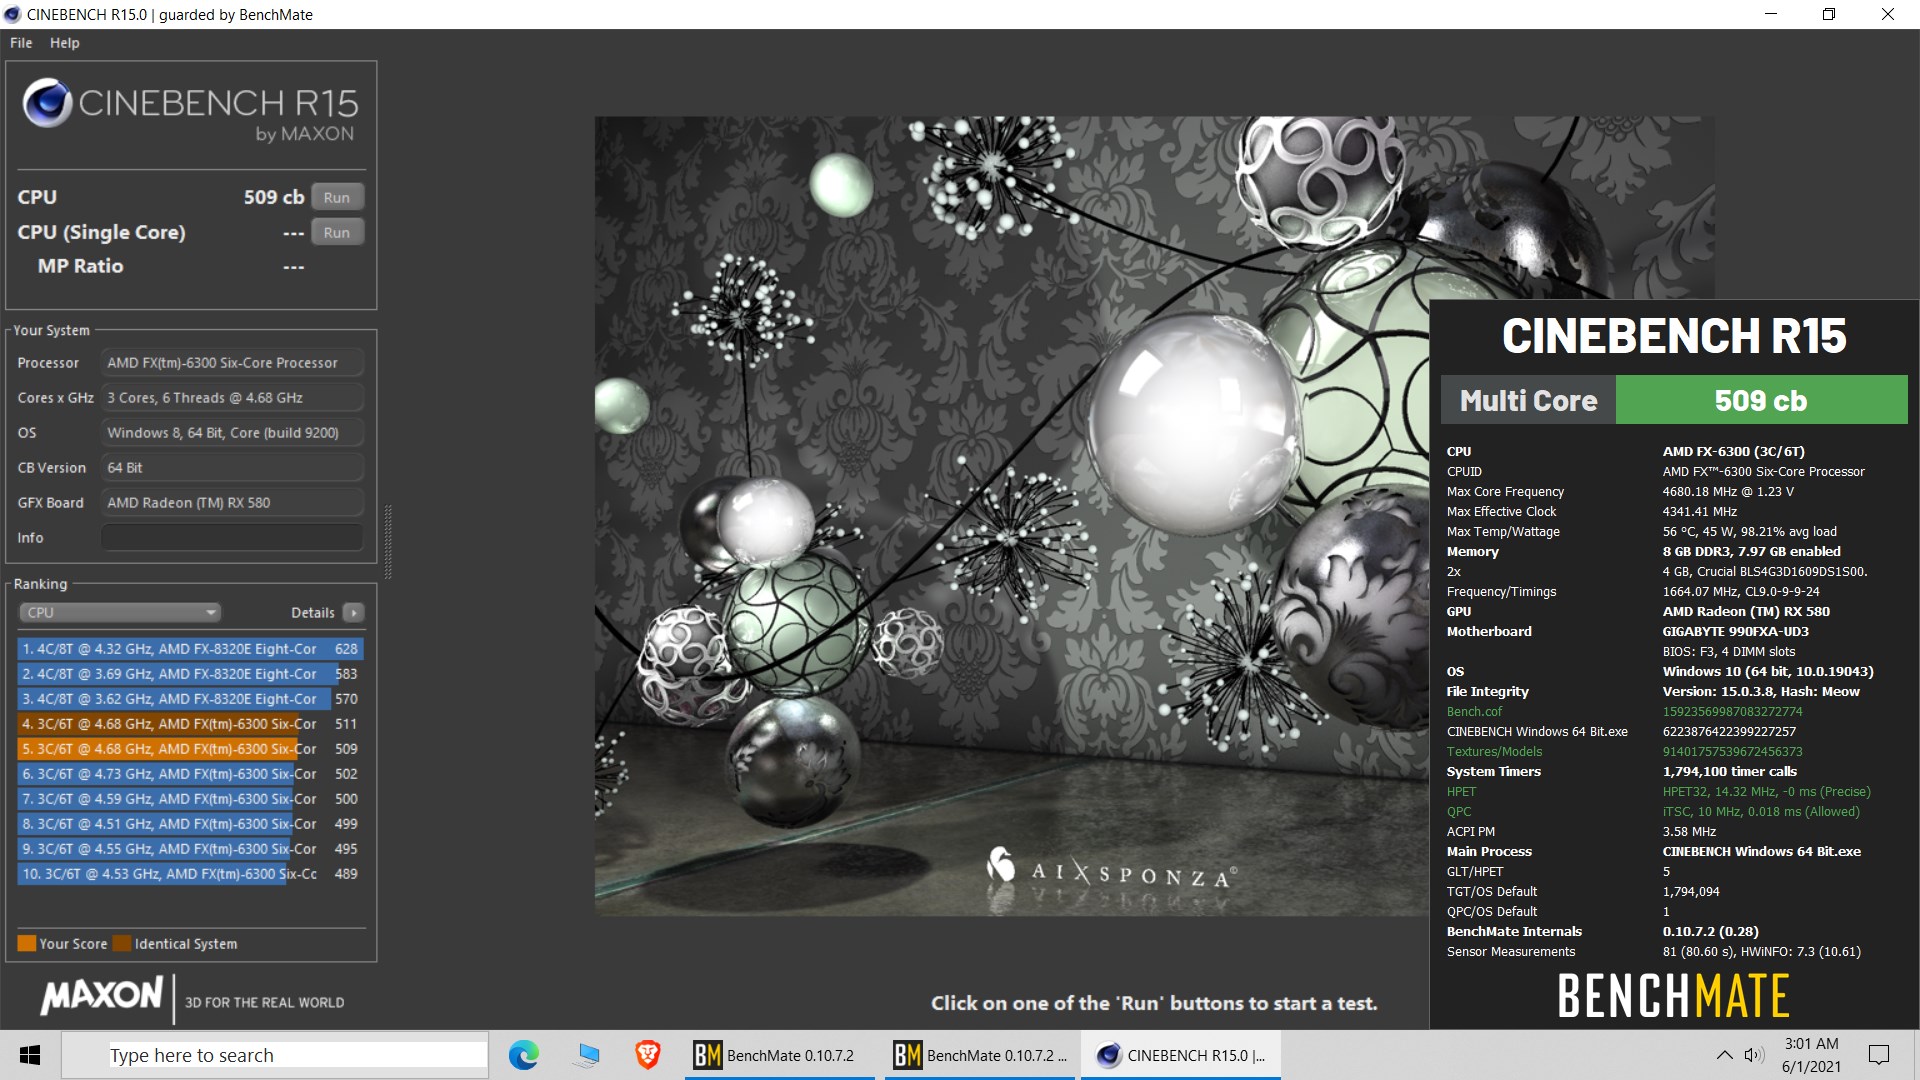Click the GFX Board field
The width and height of the screenshot is (1920, 1080).
232,503
